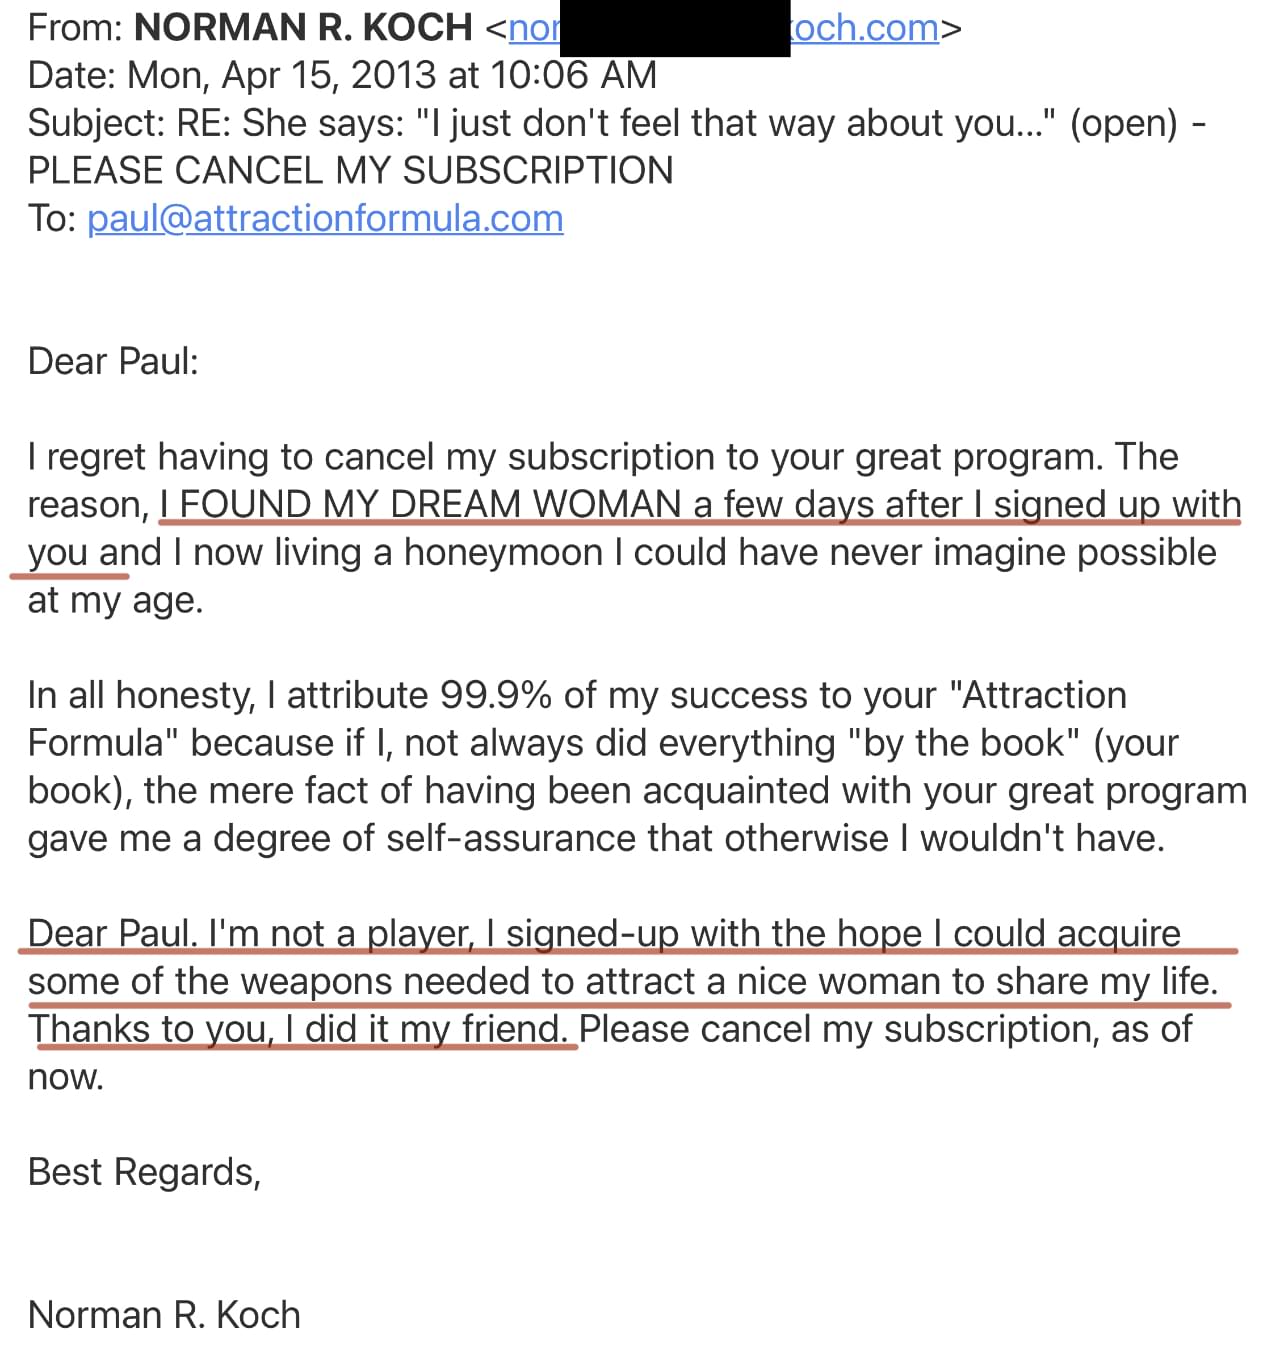
Task: Click the "Best Regards," closing line
Action: coord(144,1172)
